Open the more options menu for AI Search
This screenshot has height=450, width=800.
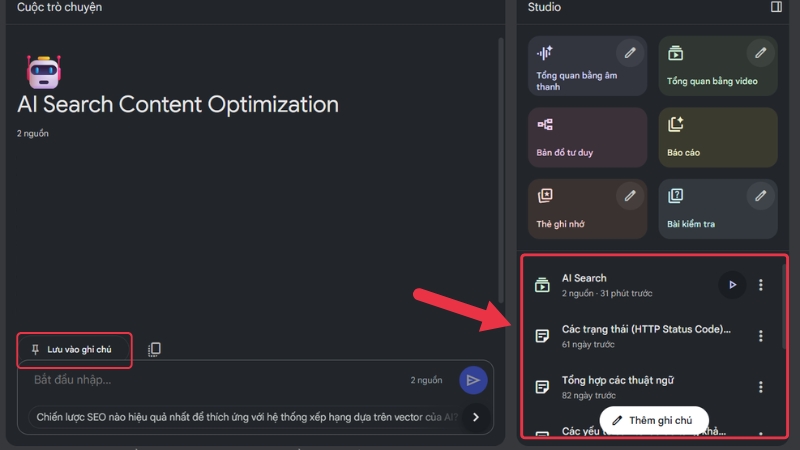pyautogui.click(x=761, y=285)
